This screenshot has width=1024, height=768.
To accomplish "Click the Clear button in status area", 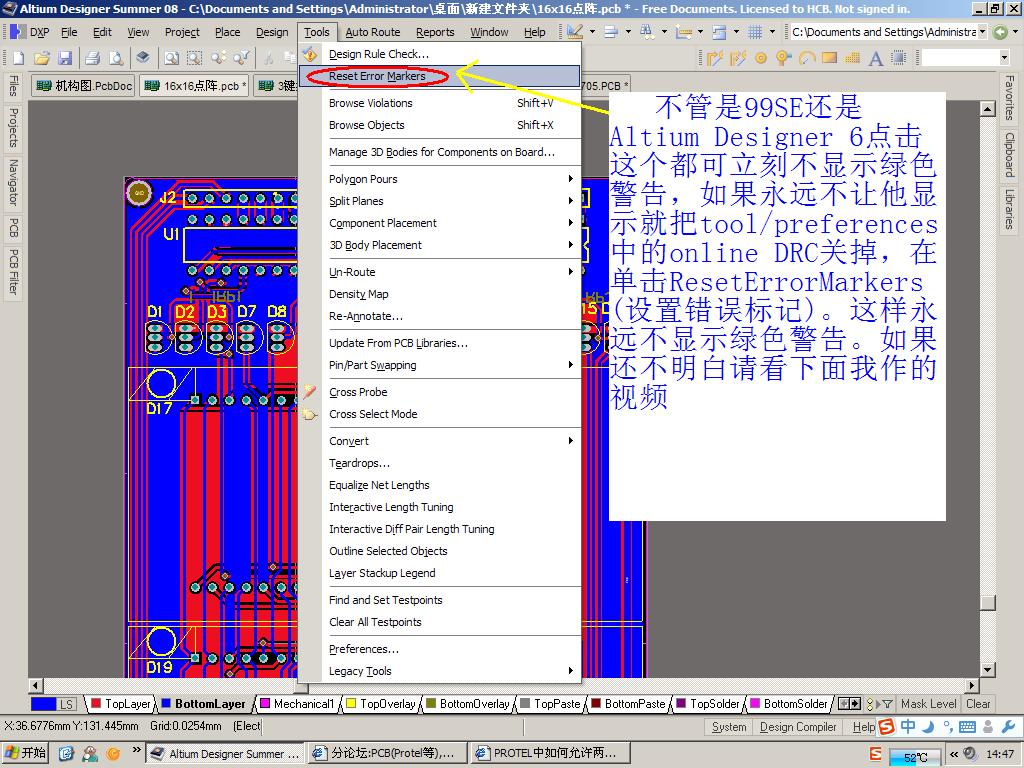I will tap(978, 704).
